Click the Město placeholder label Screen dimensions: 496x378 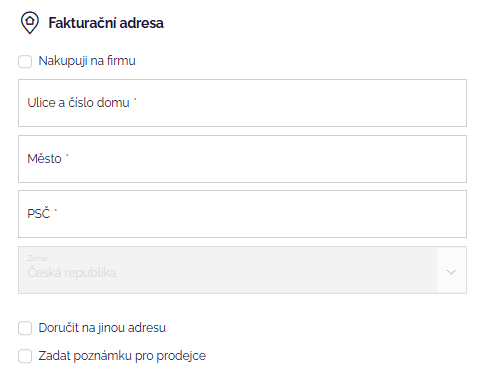44,159
